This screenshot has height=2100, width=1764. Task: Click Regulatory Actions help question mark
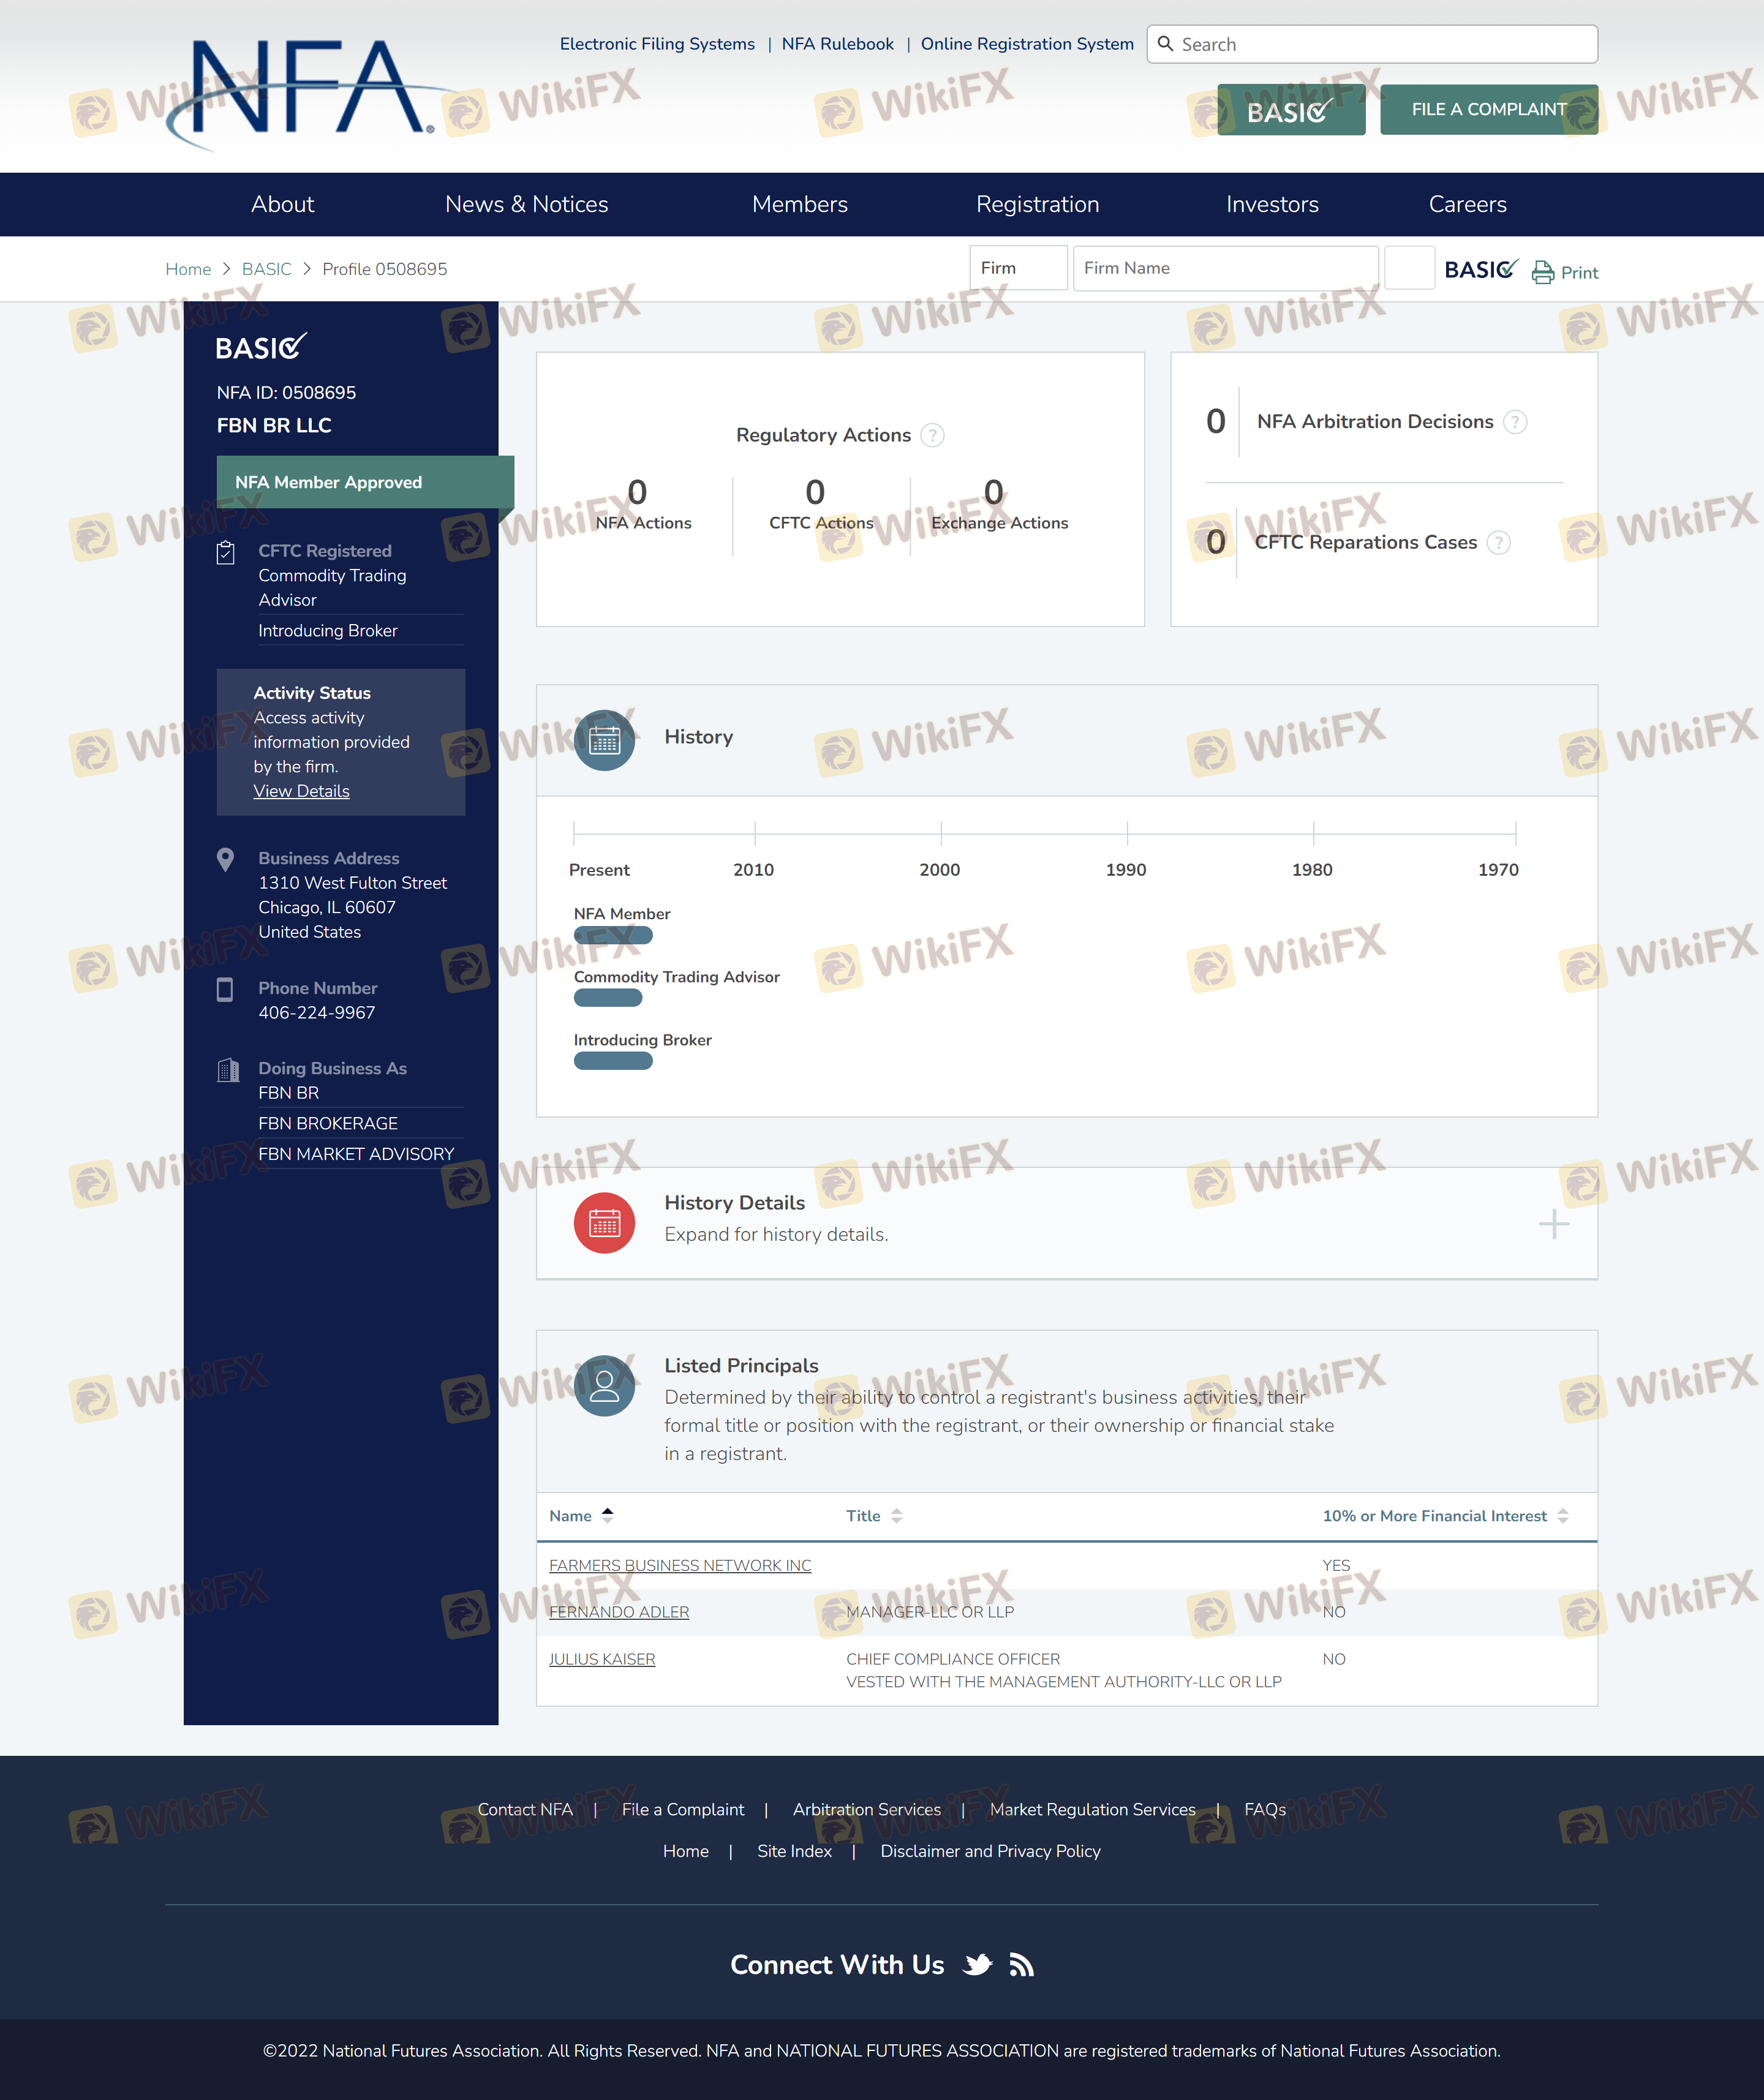click(932, 435)
